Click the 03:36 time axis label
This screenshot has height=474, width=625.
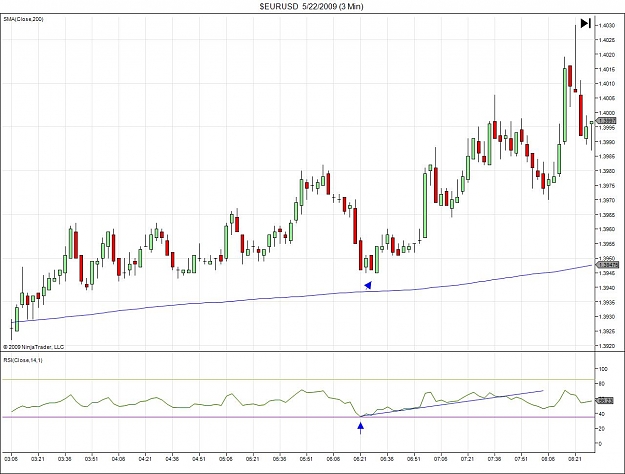(x=65, y=459)
